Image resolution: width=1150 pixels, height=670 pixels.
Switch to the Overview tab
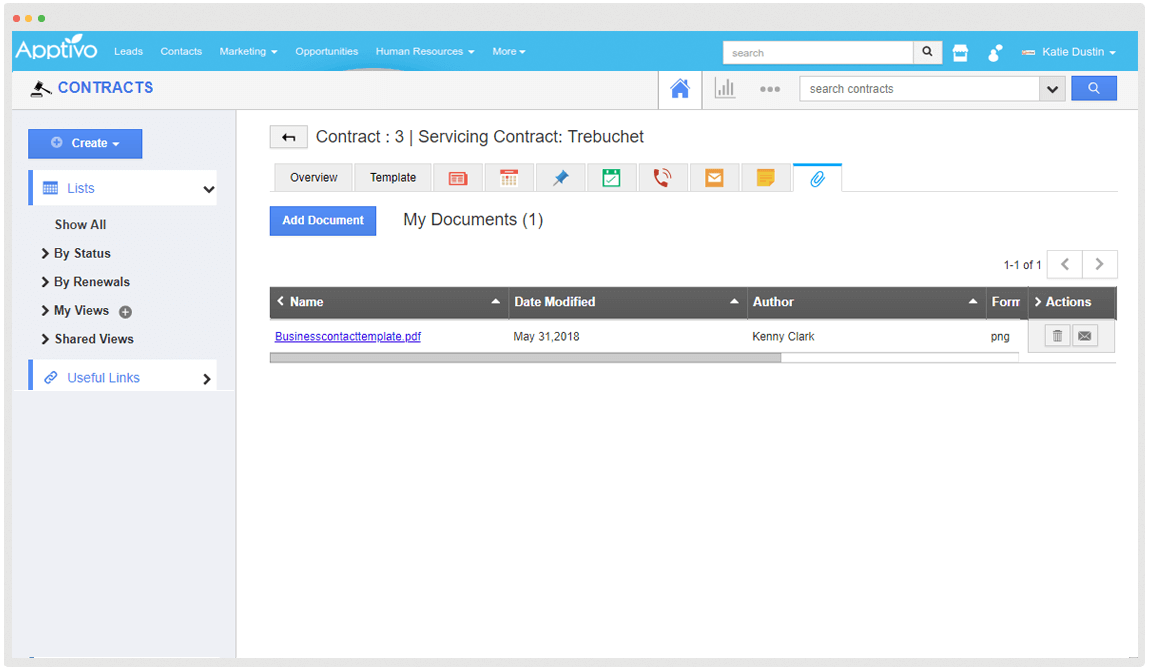(x=314, y=178)
